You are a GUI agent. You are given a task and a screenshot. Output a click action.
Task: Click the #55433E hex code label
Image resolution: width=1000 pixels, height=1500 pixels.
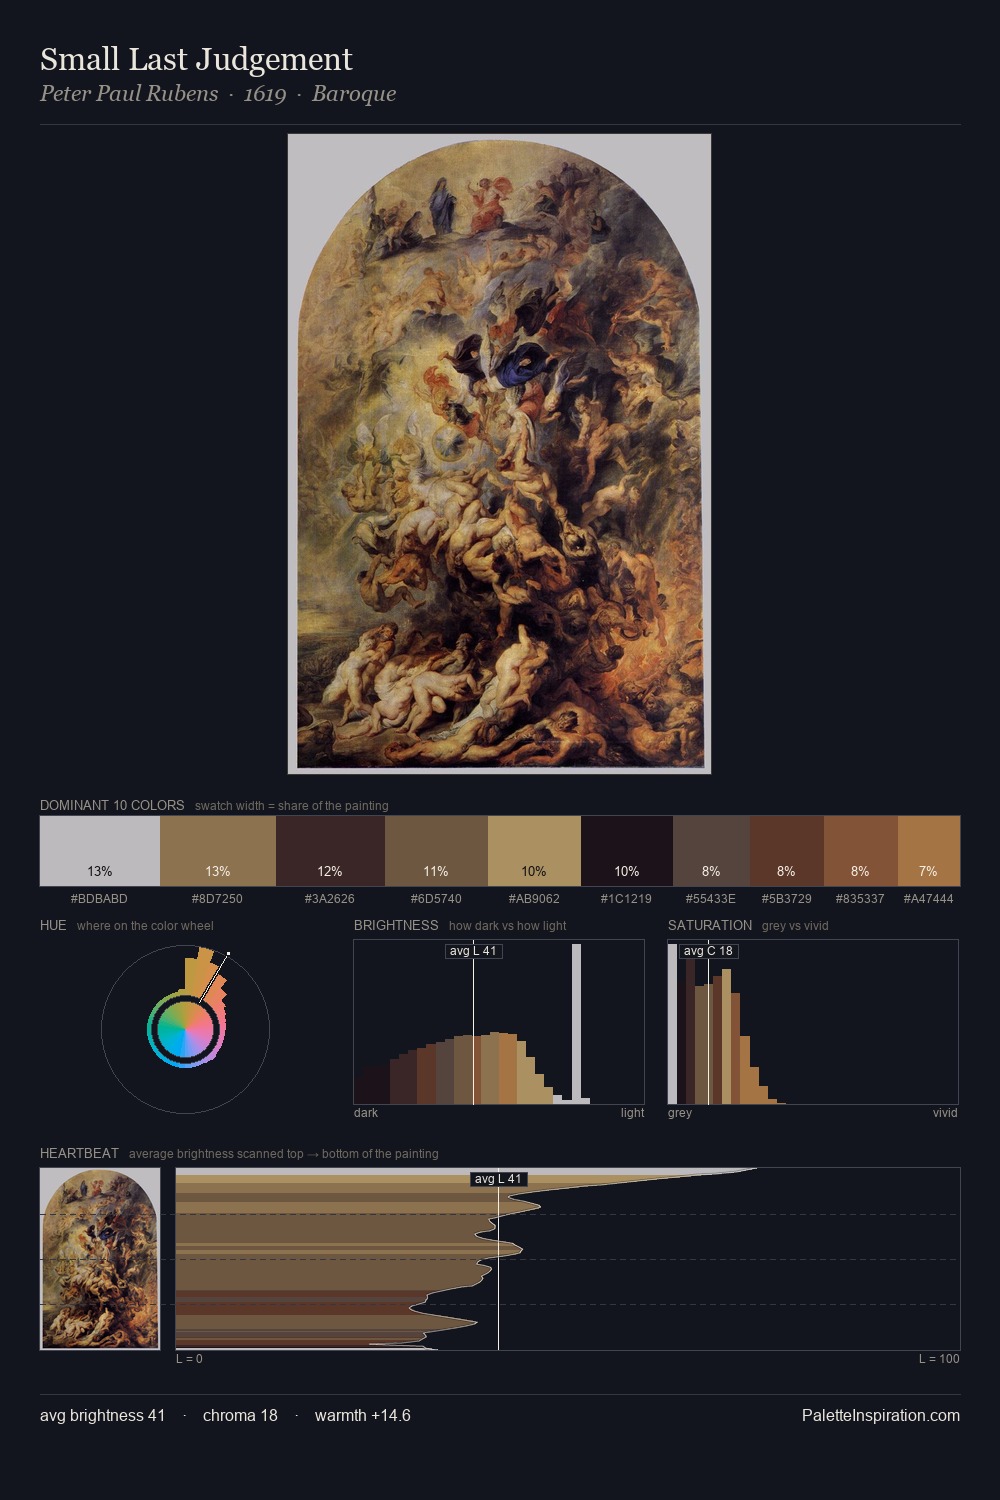click(710, 898)
